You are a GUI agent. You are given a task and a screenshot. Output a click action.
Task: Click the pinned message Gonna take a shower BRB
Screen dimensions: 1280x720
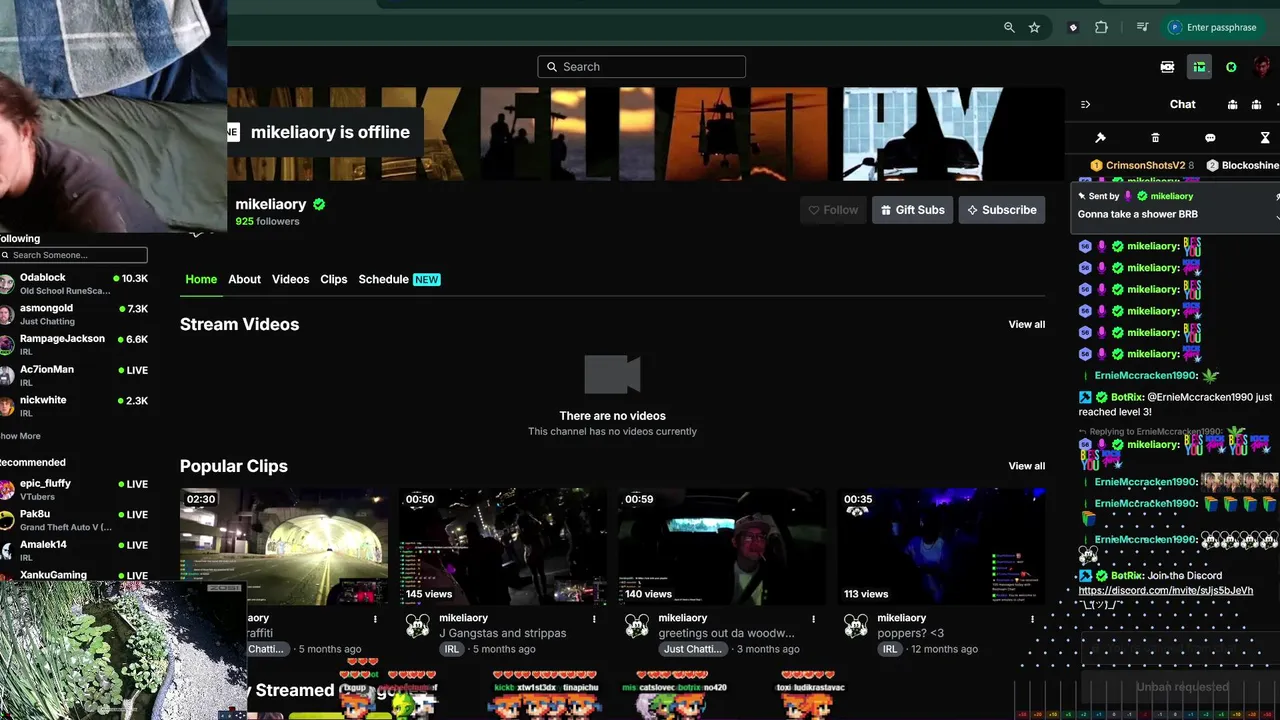pyautogui.click(x=1138, y=214)
